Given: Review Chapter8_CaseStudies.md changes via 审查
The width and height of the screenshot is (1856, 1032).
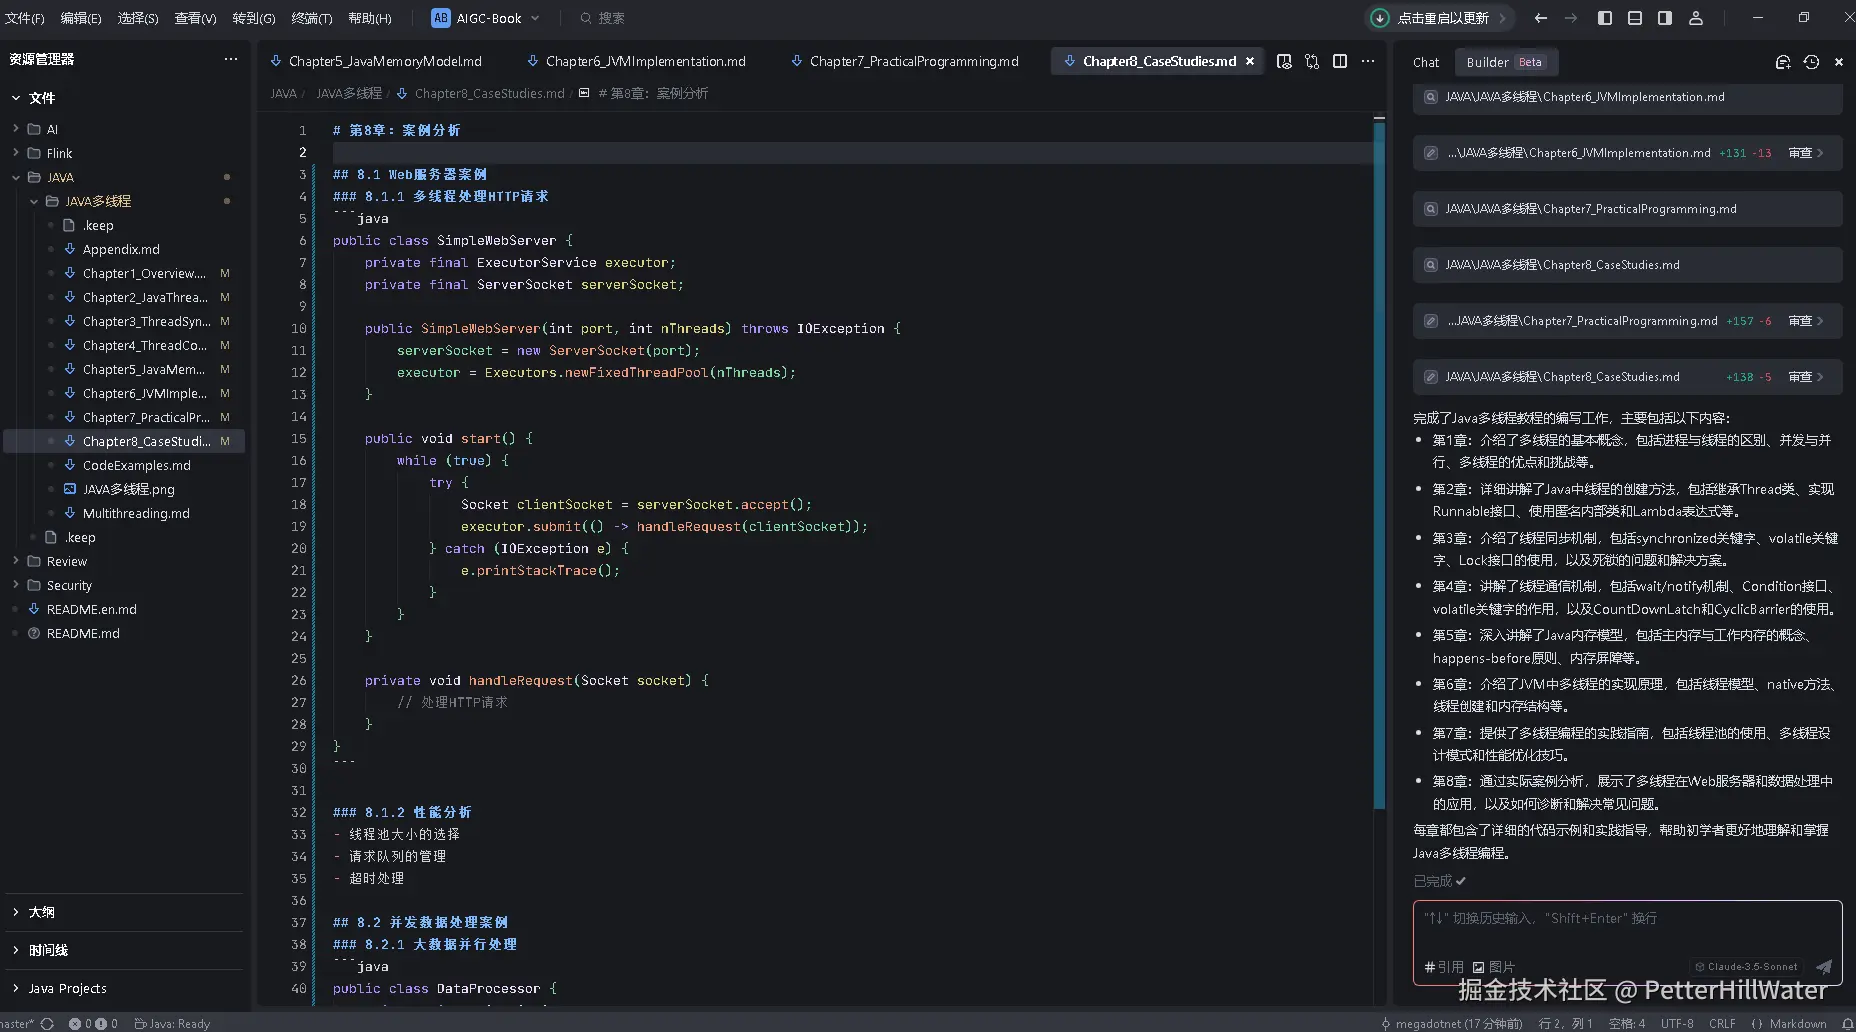Looking at the screenshot, I should 1806,377.
